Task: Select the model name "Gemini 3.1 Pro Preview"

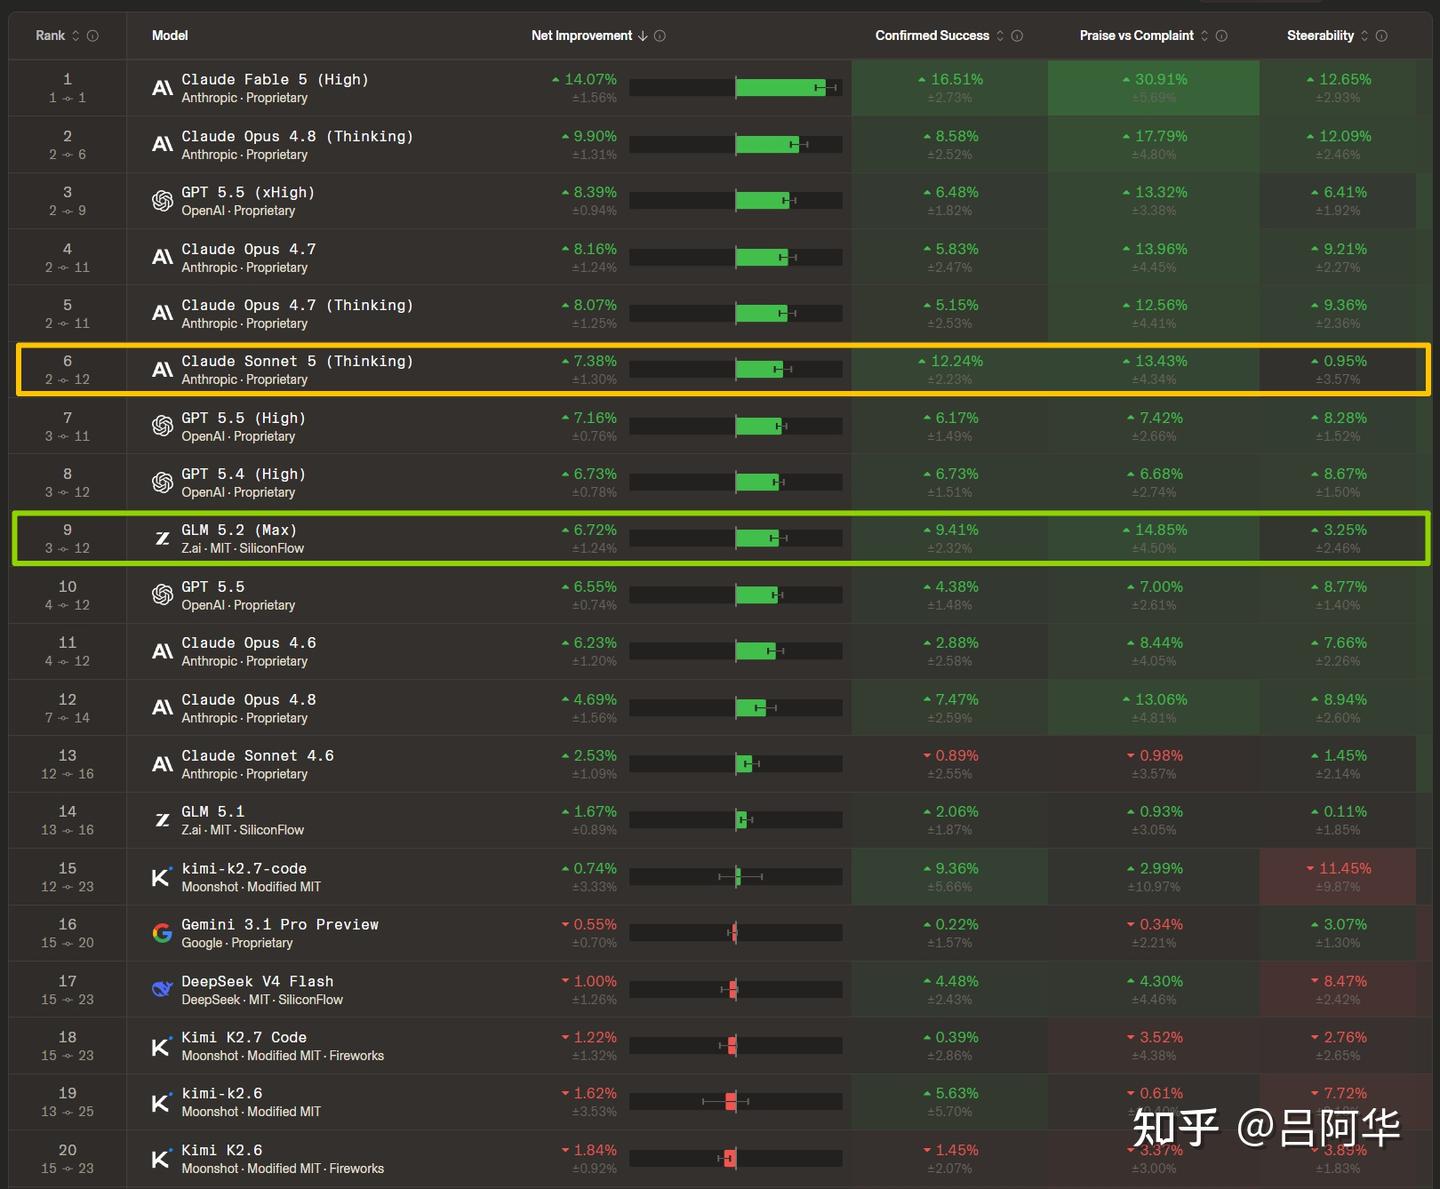Action: pos(280,925)
